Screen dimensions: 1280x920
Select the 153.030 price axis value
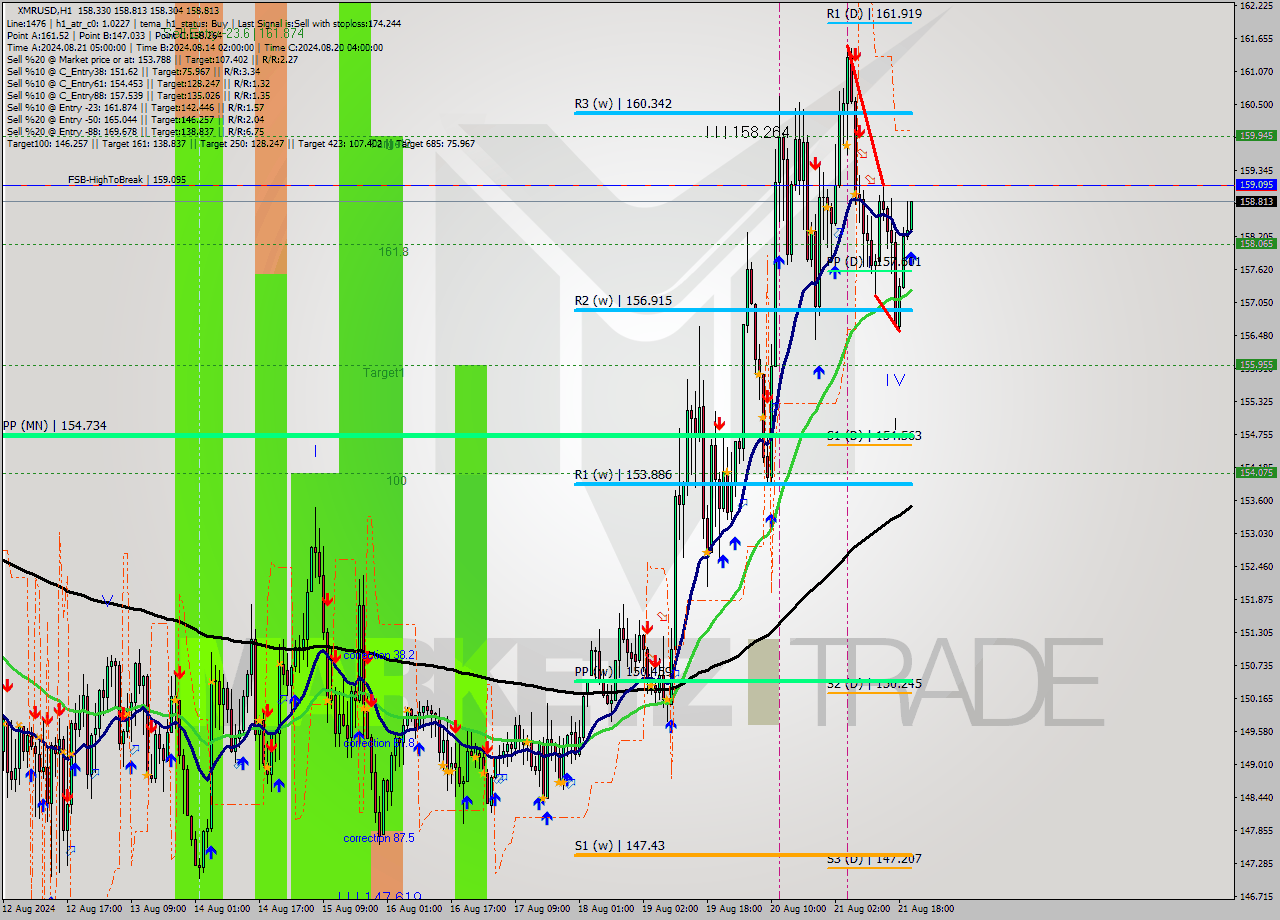(1255, 534)
